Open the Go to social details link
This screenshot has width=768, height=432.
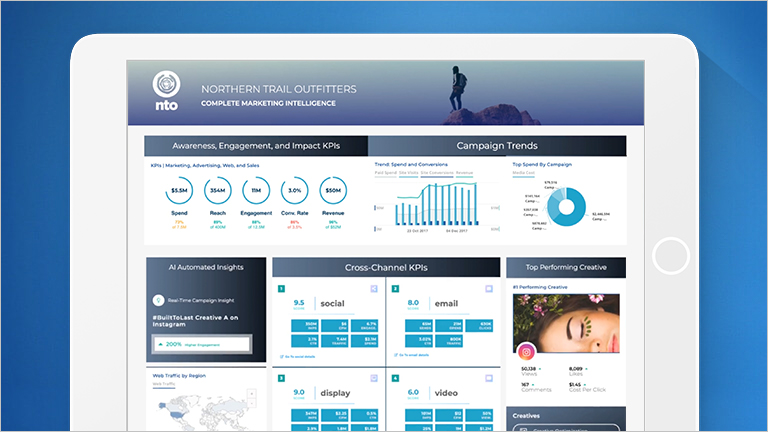tap(298, 357)
